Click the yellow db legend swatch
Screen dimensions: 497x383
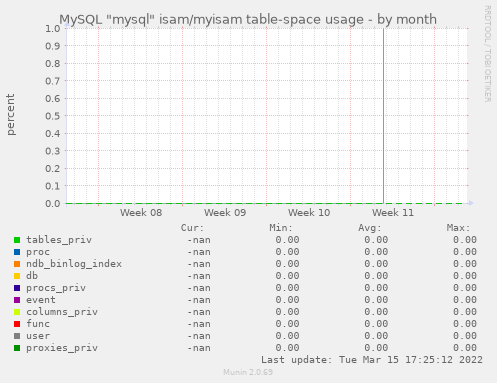pyautogui.click(x=17, y=276)
